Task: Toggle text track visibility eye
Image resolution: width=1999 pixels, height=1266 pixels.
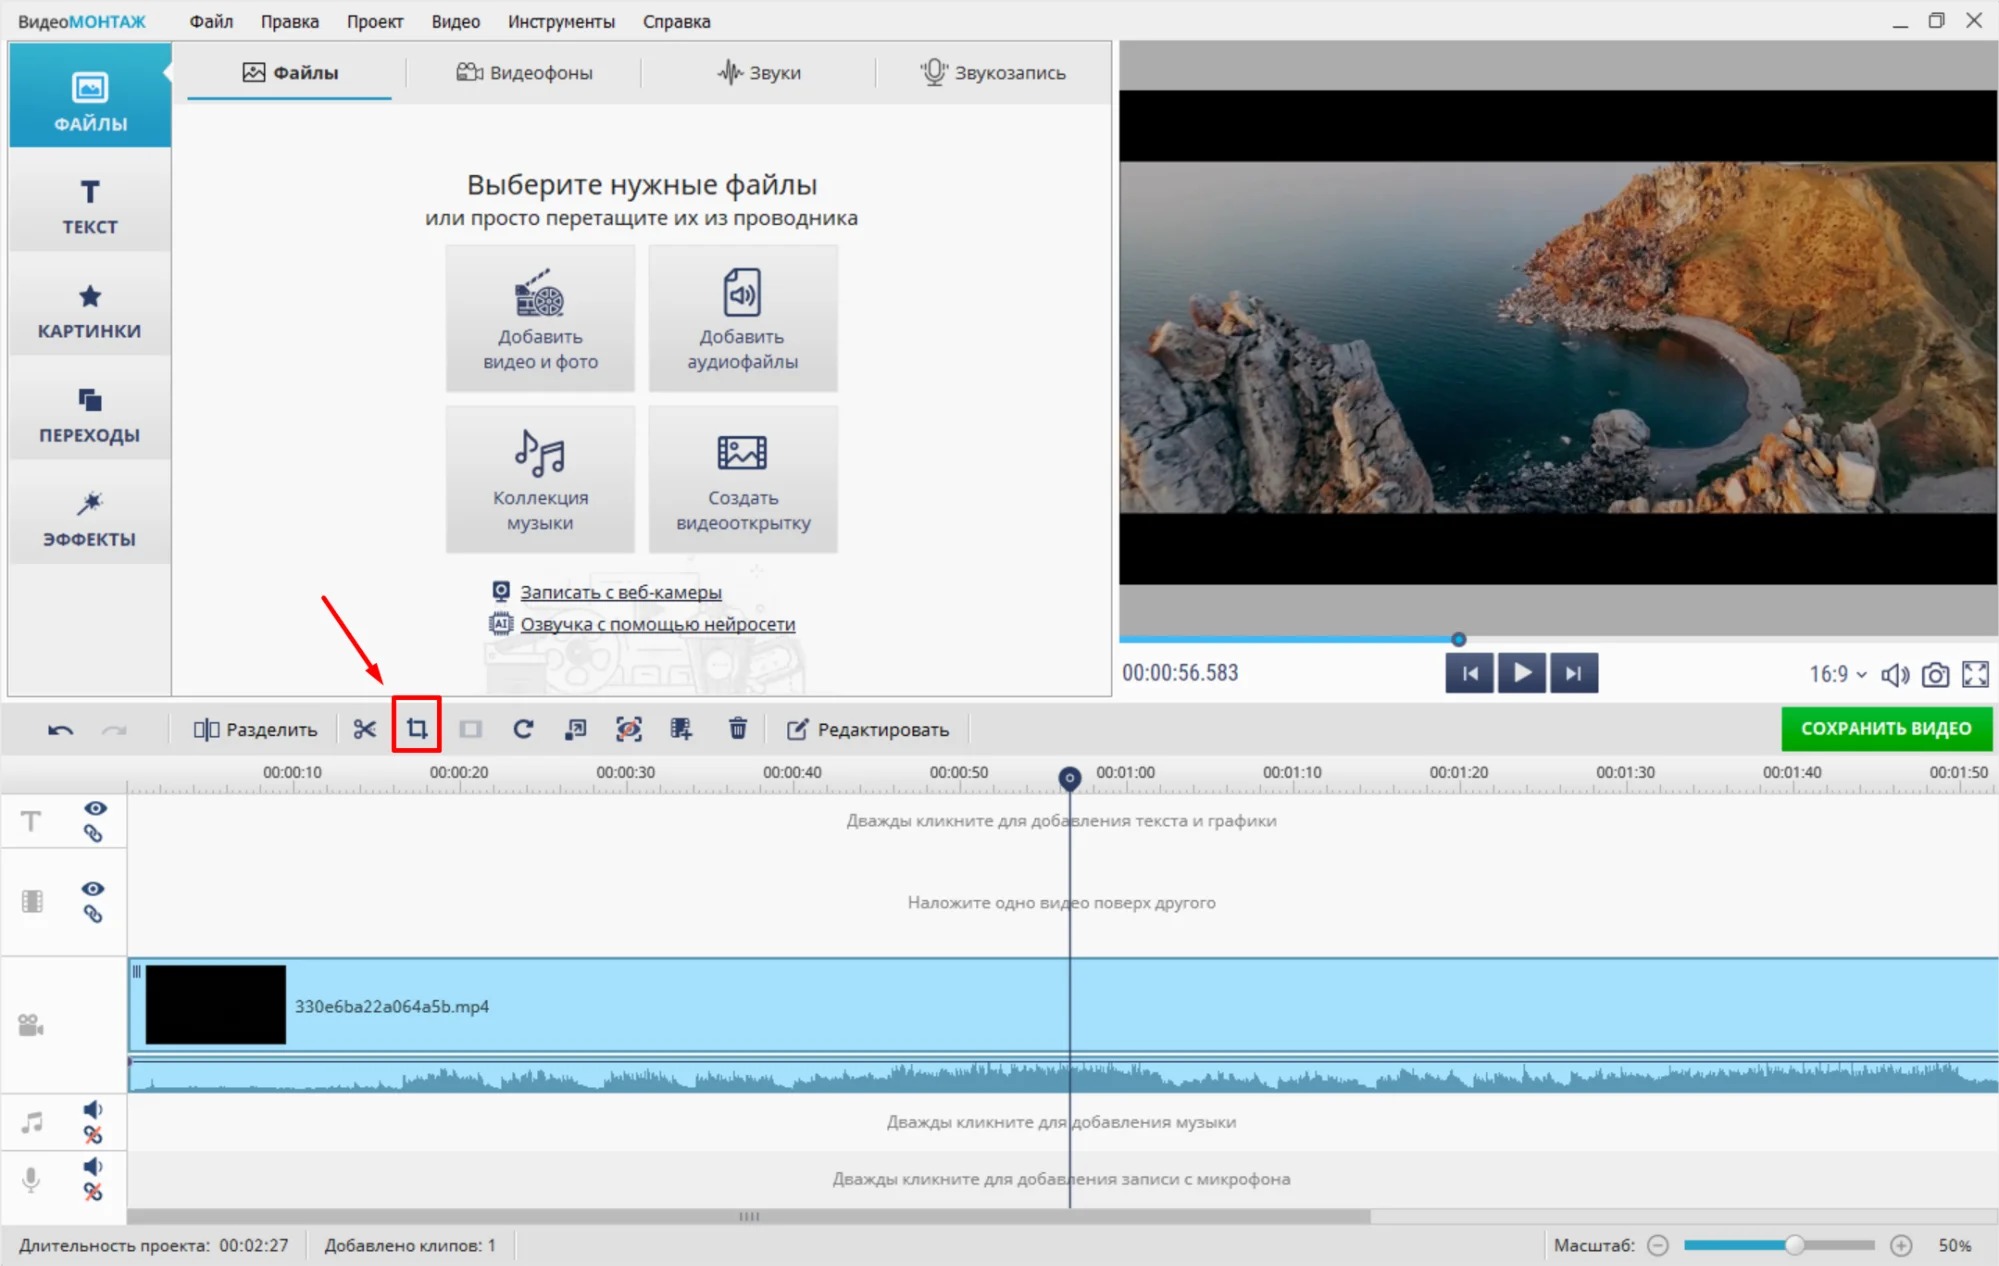Action: click(x=95, y=808)
